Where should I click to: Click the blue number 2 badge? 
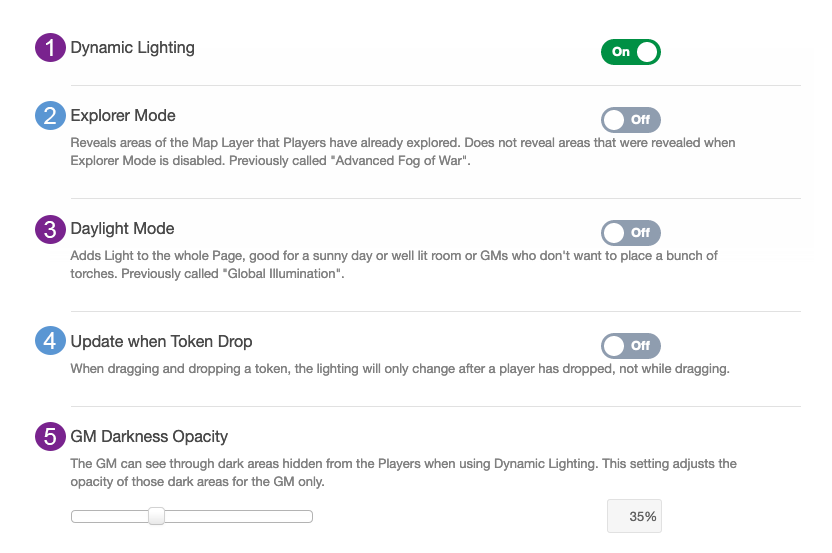pos(50,116)
